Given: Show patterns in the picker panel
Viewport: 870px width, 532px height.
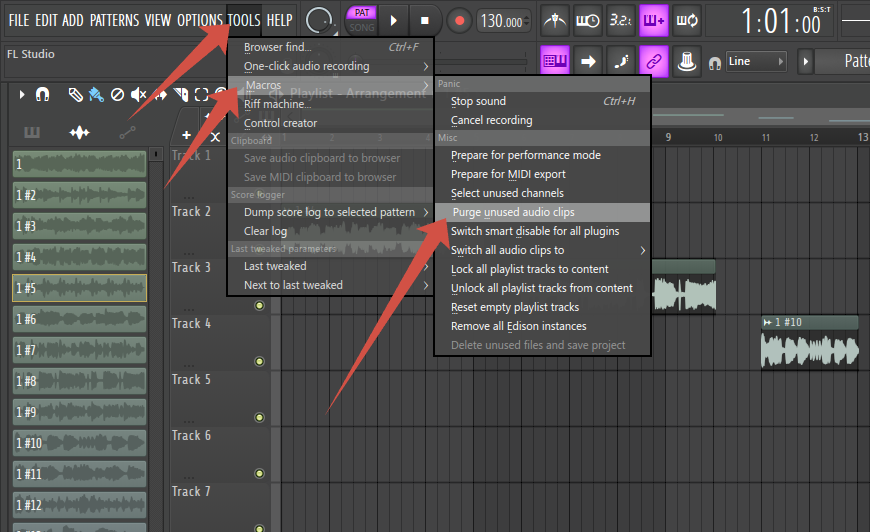Looking at the screenshot, I should click(32, 133).
